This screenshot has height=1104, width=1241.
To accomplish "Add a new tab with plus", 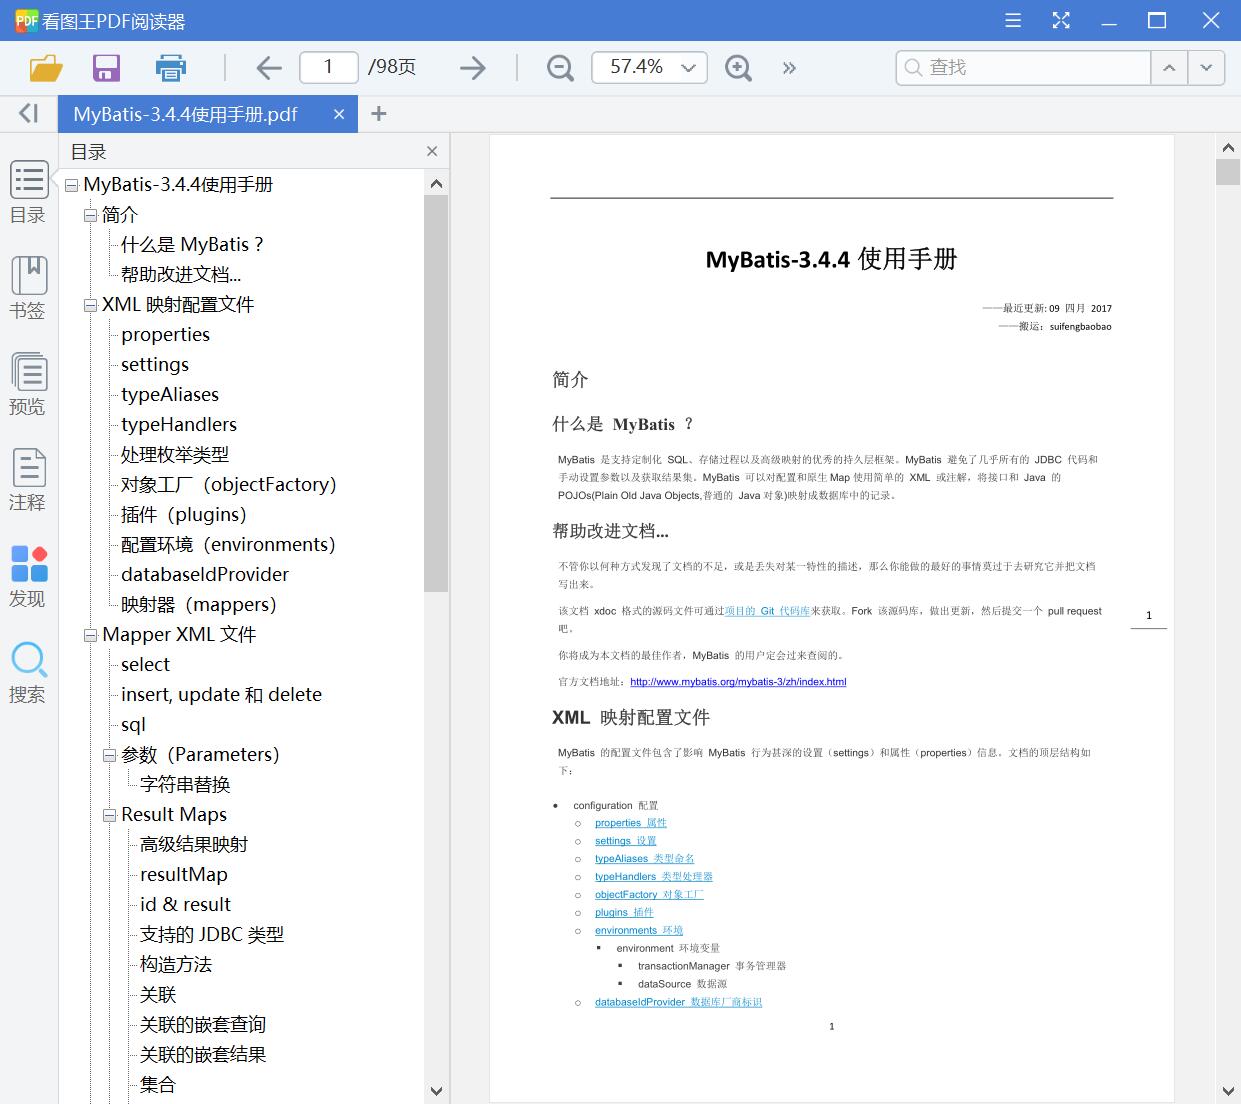I will (378, 114).
